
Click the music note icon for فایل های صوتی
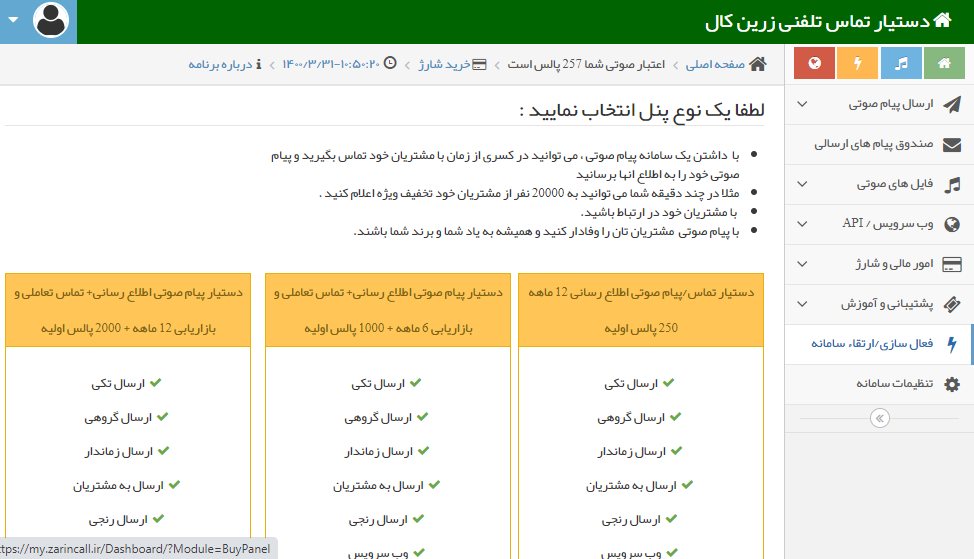coord(952,184)
